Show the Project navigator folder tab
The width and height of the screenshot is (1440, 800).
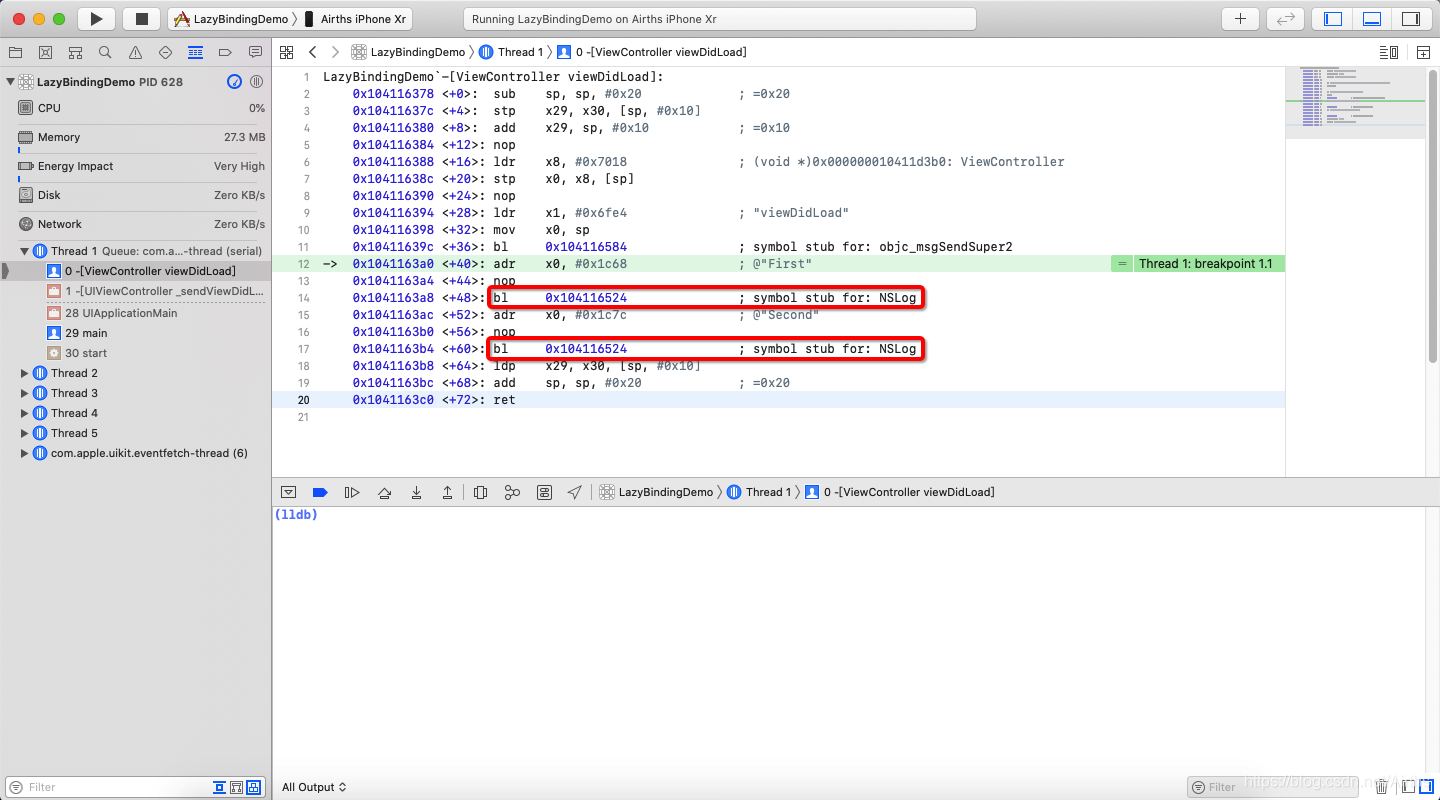15,52
